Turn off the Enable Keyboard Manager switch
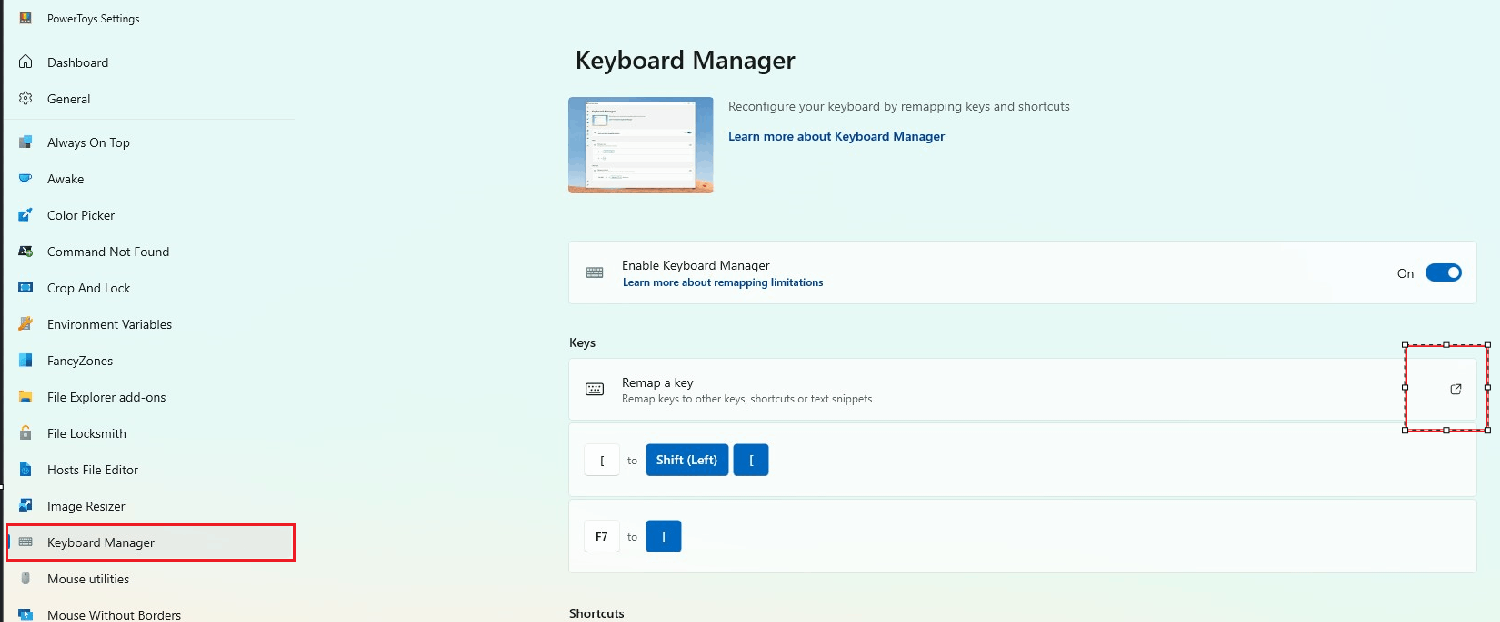This screenshot has width=1500, height=622. tap(1443, 273)
